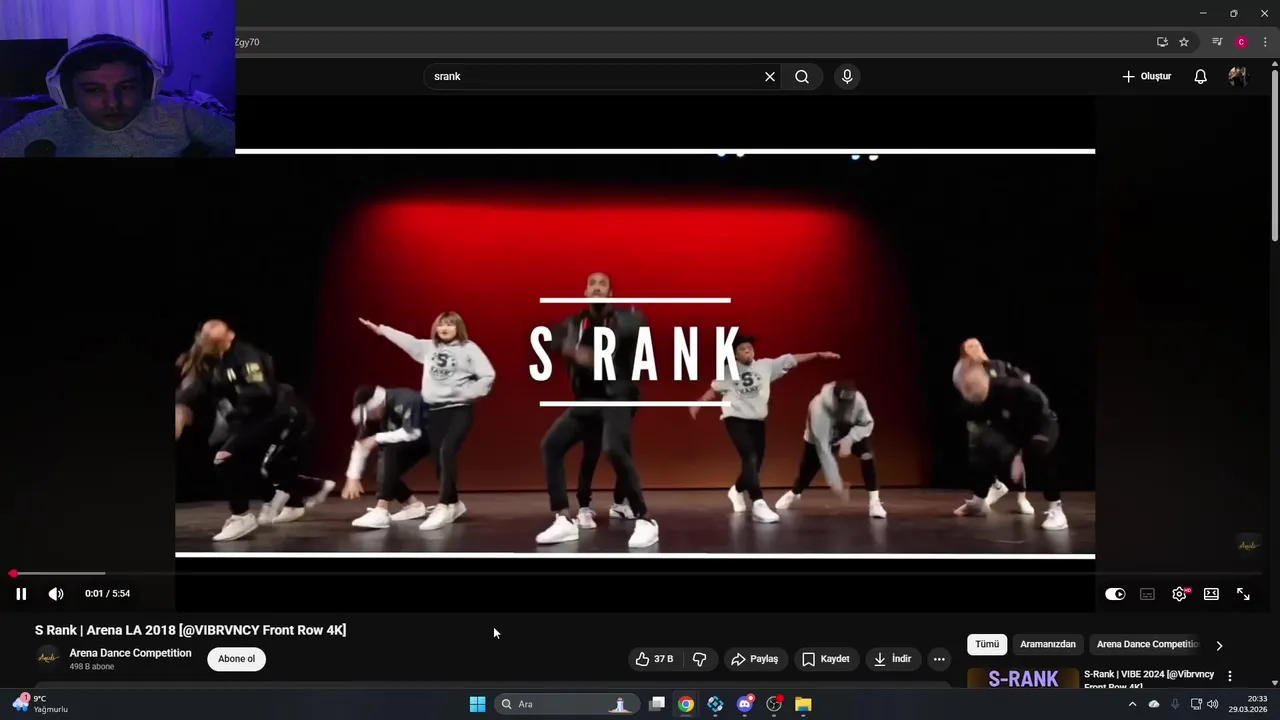The image size is (1280, 720).
Task: Toggle subtitles button in player
Action: (1147, 594)
